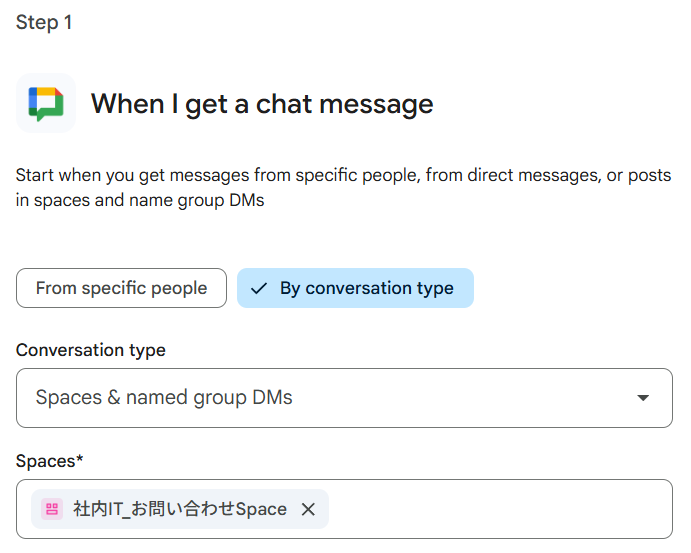Click the Google Chat app icon
Image resolution: width=691 pixels, height=553 pixels.
46,103
